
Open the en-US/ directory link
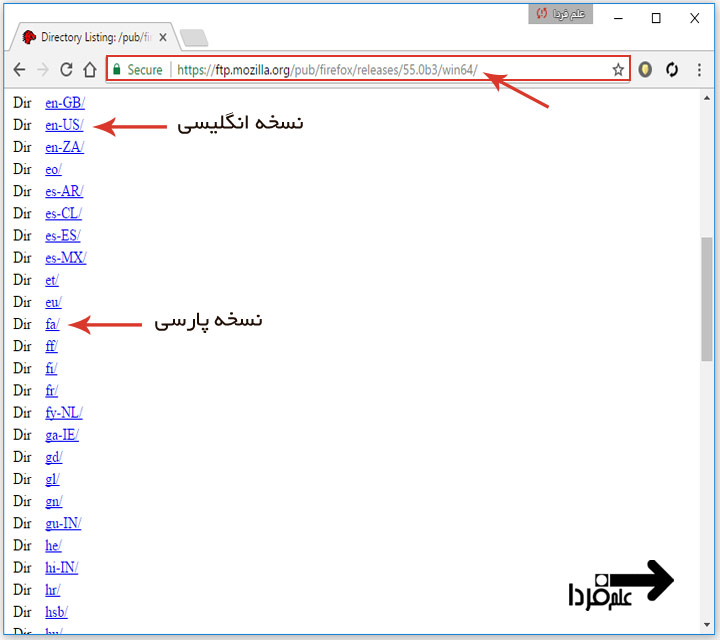pos(64,125)
